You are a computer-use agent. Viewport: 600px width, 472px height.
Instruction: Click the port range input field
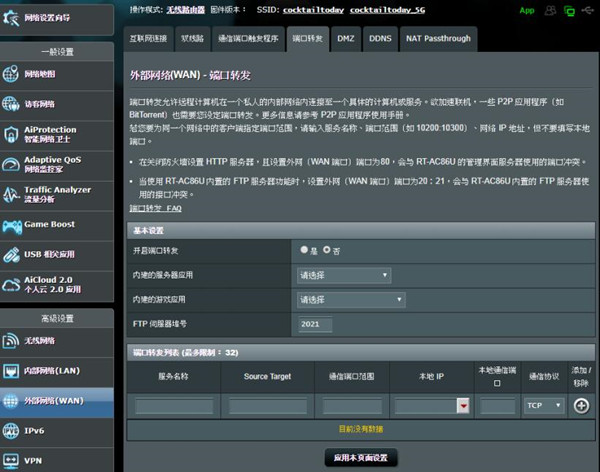point(352,406)
